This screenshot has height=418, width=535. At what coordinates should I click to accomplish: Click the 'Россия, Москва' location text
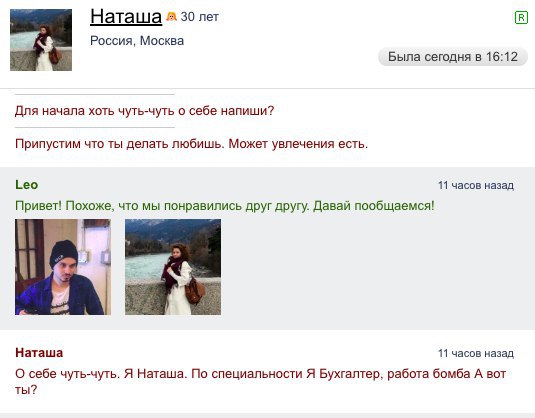[137, 41]
